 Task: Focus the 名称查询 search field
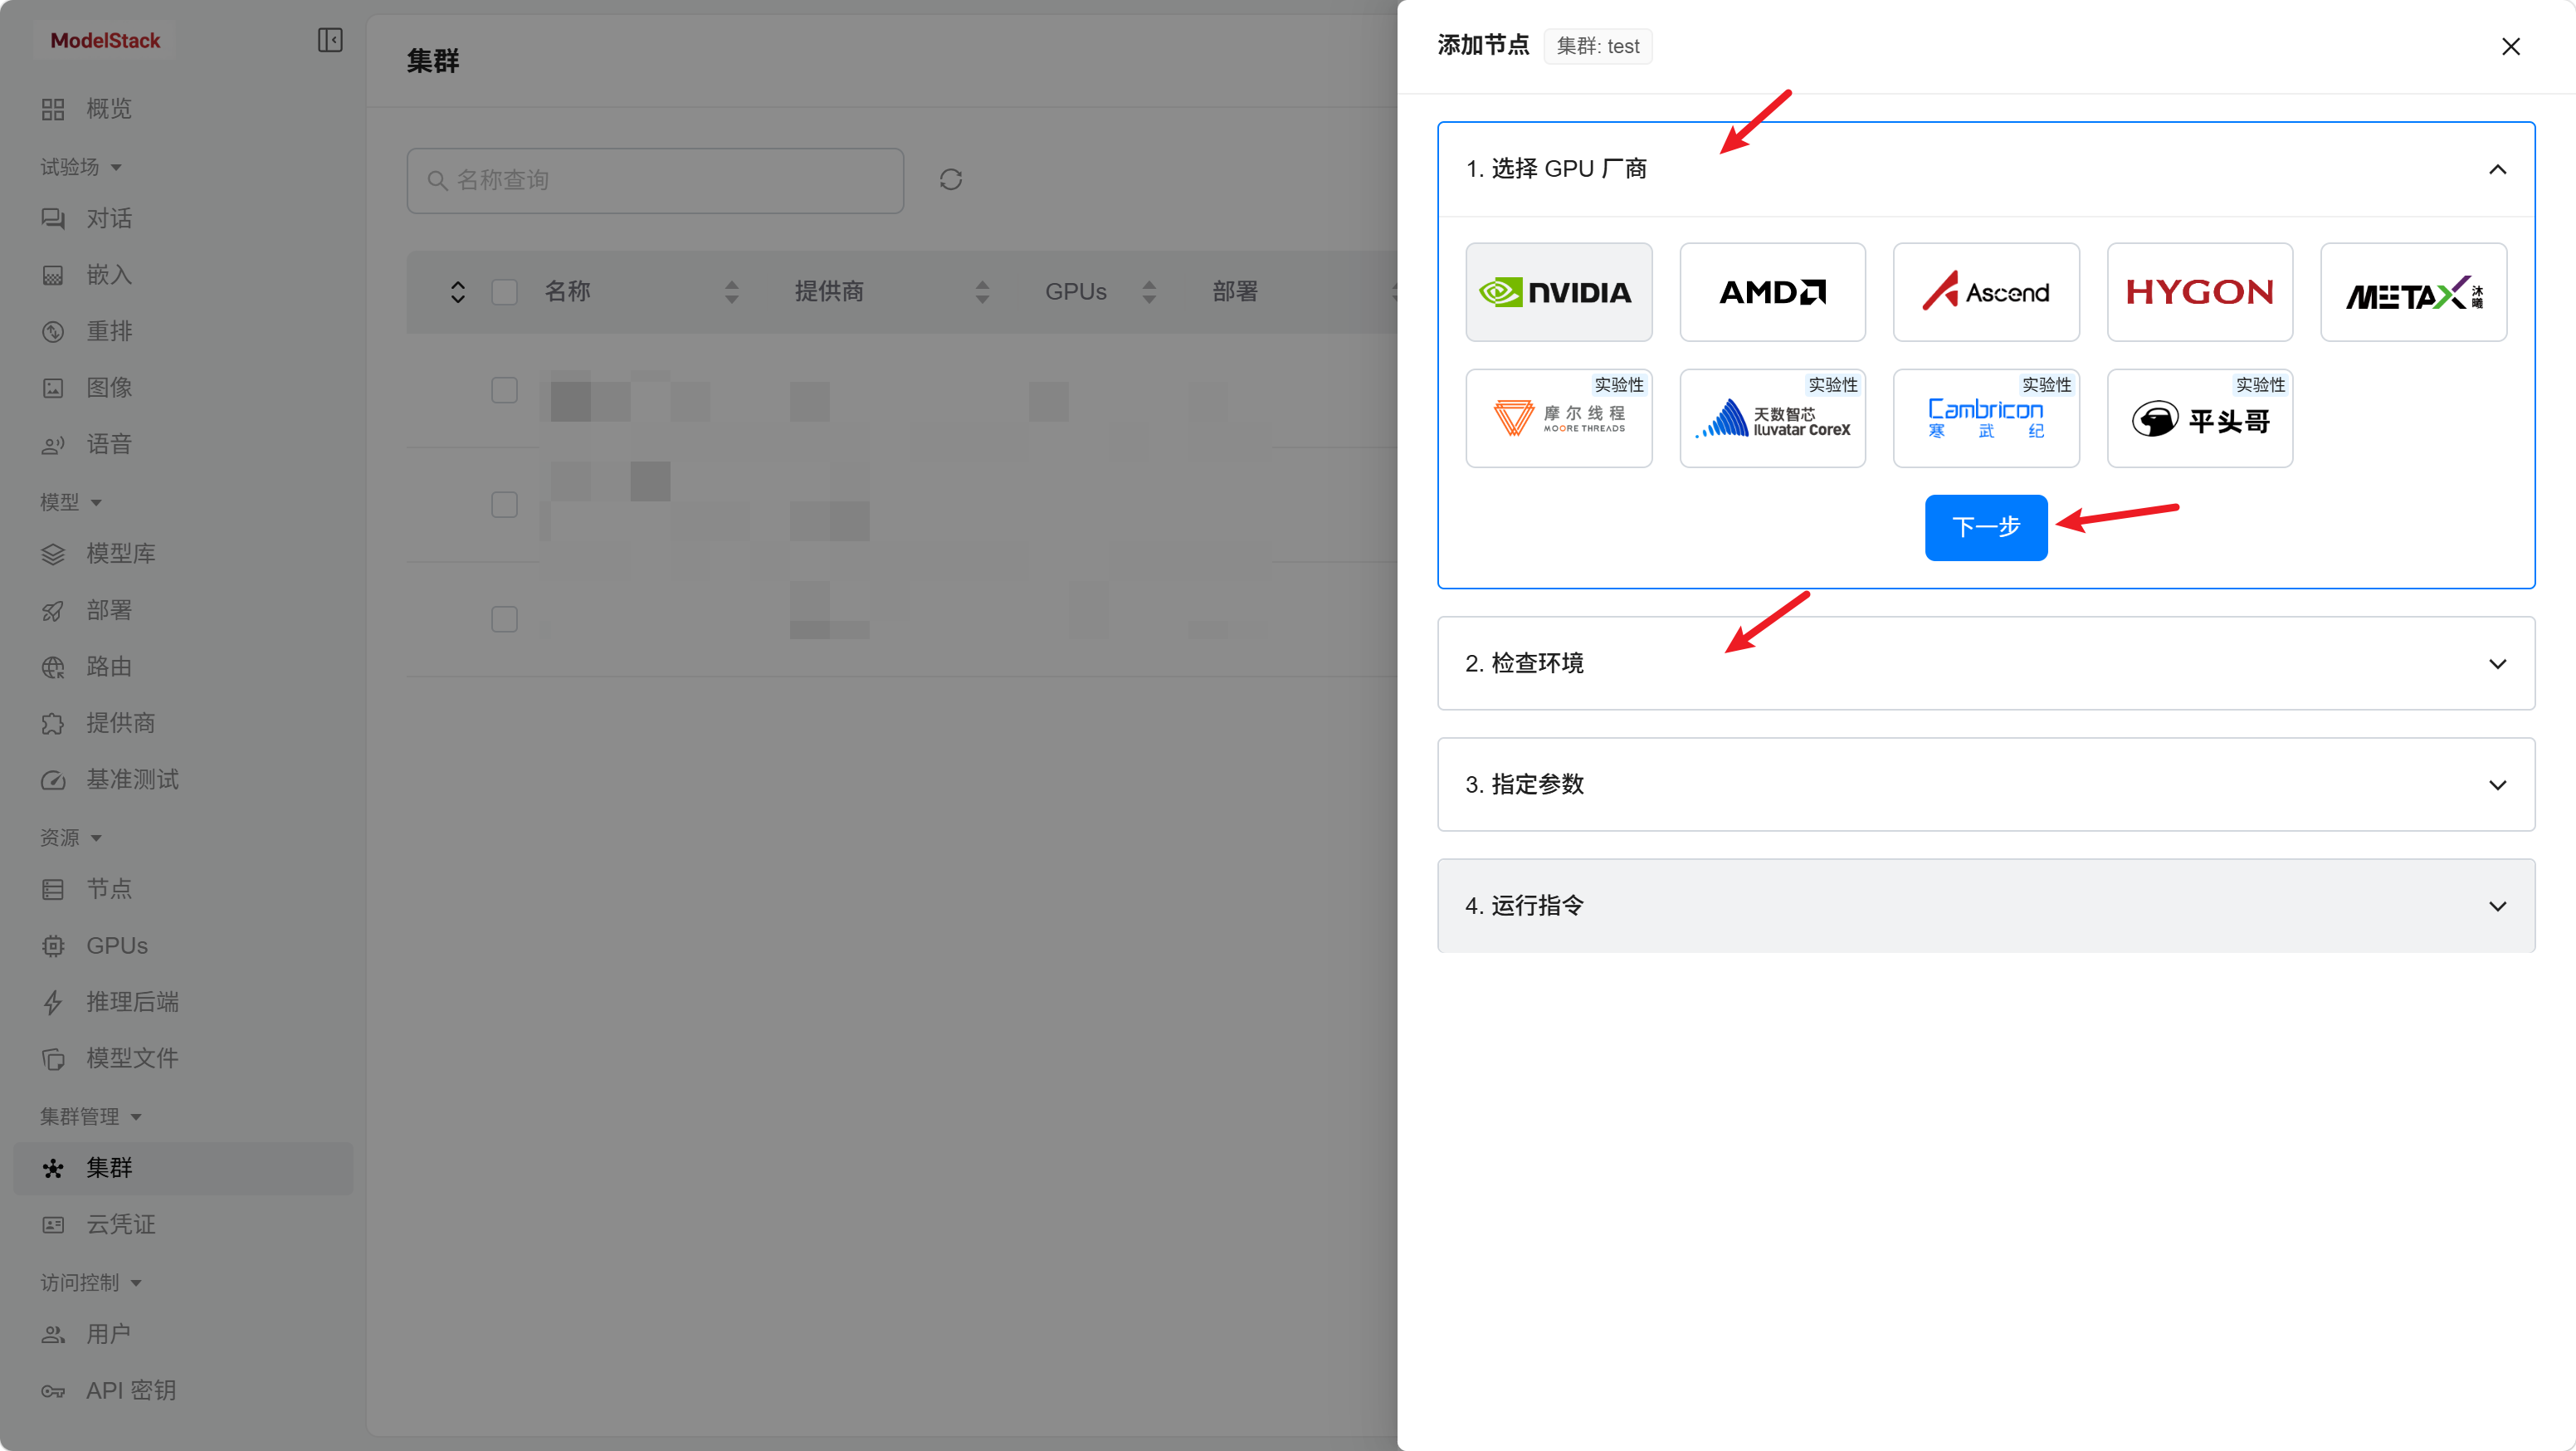[655, 180]
